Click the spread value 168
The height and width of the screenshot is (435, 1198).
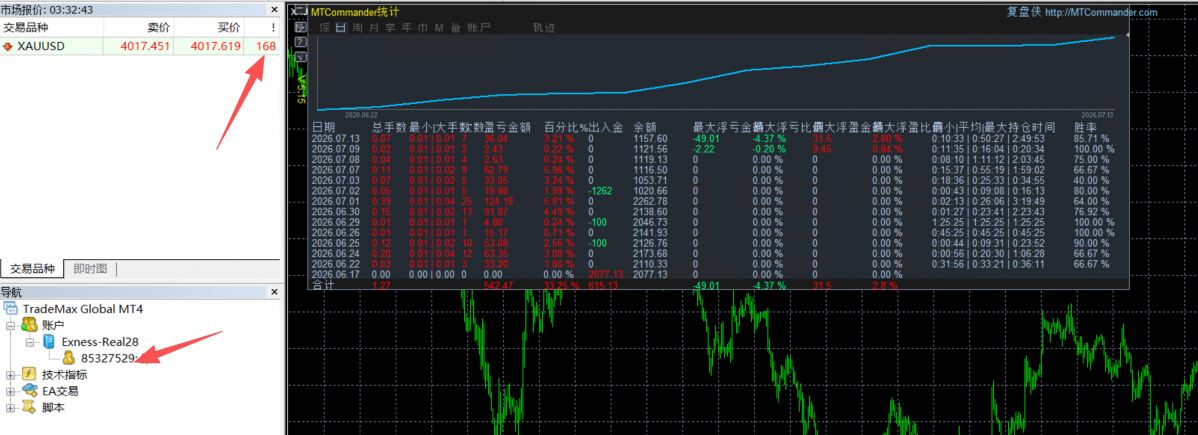[266, 46]
